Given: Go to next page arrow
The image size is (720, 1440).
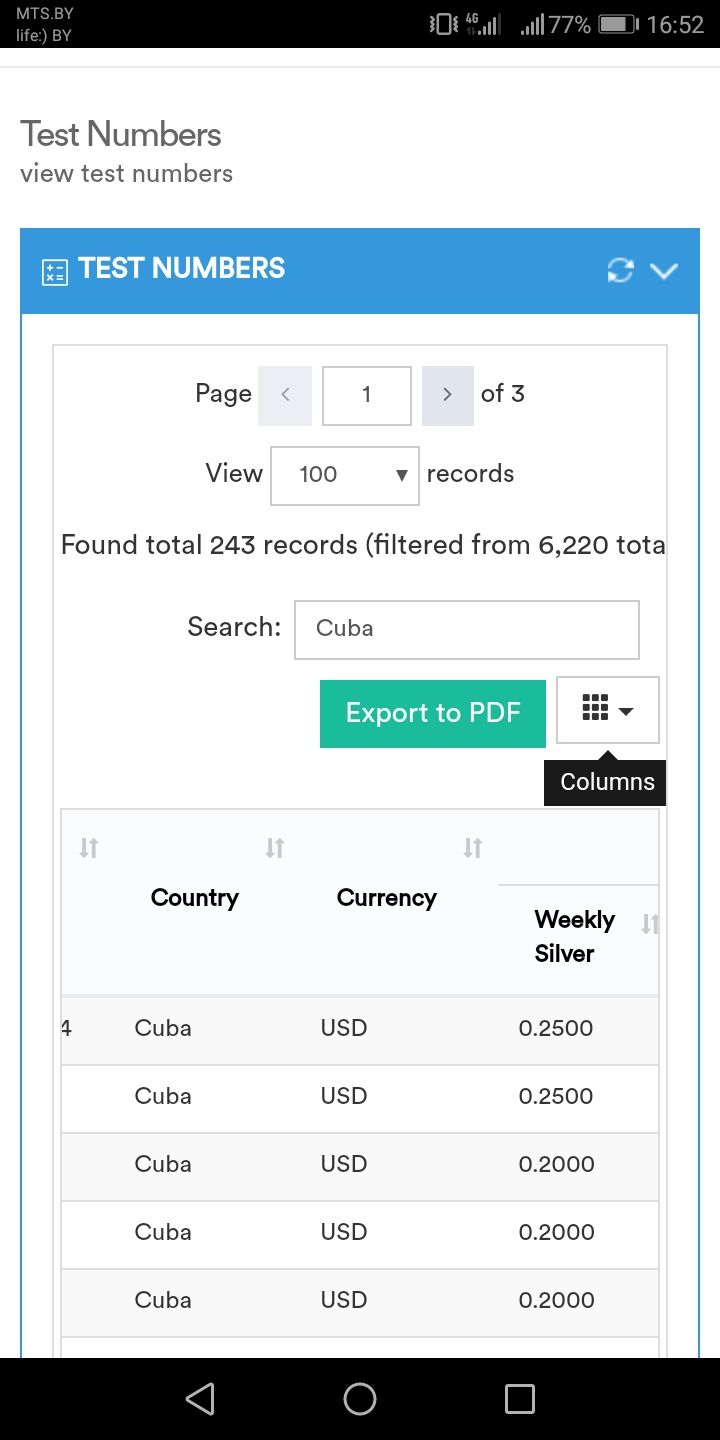Looking at the screenshot, I should tap(447, 395).
